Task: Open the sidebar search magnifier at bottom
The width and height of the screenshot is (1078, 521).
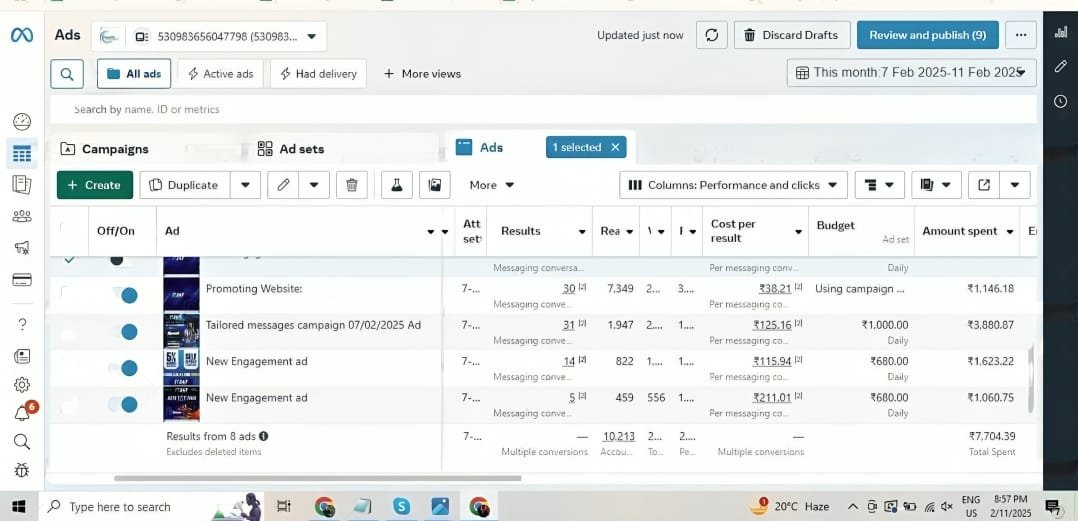Action: 22,441
